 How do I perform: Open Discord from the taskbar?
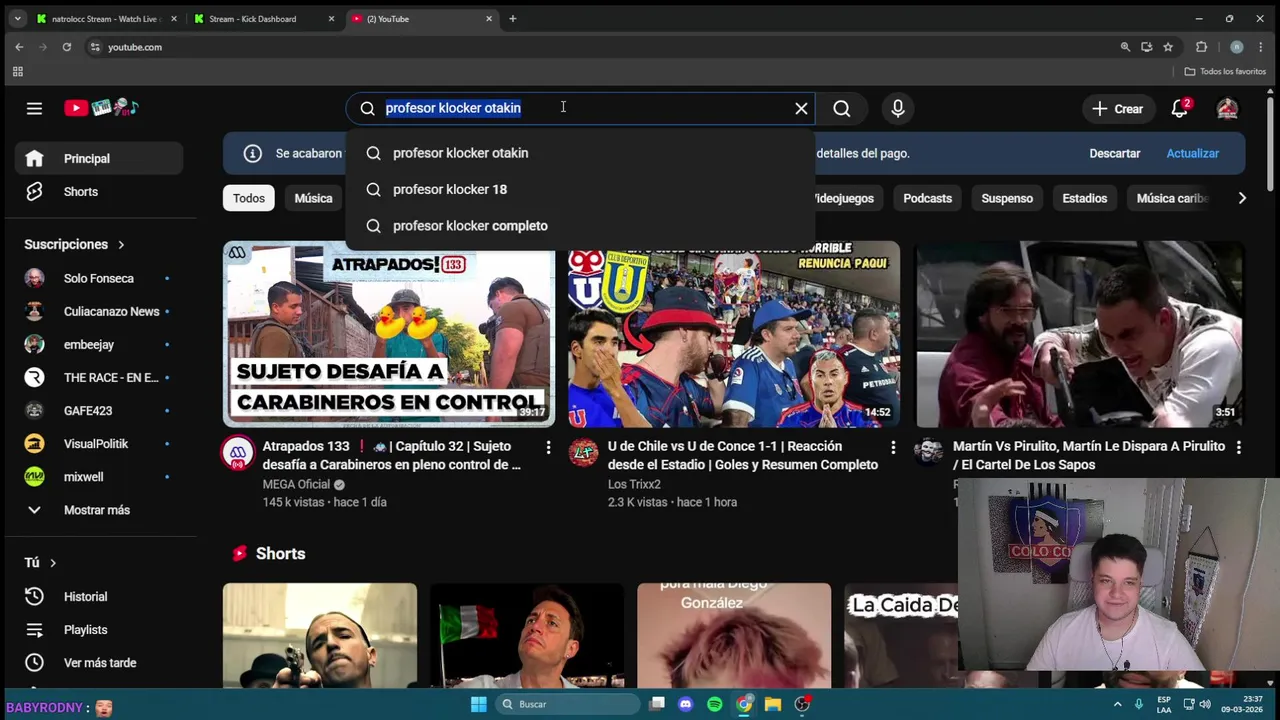click(685, 704)
